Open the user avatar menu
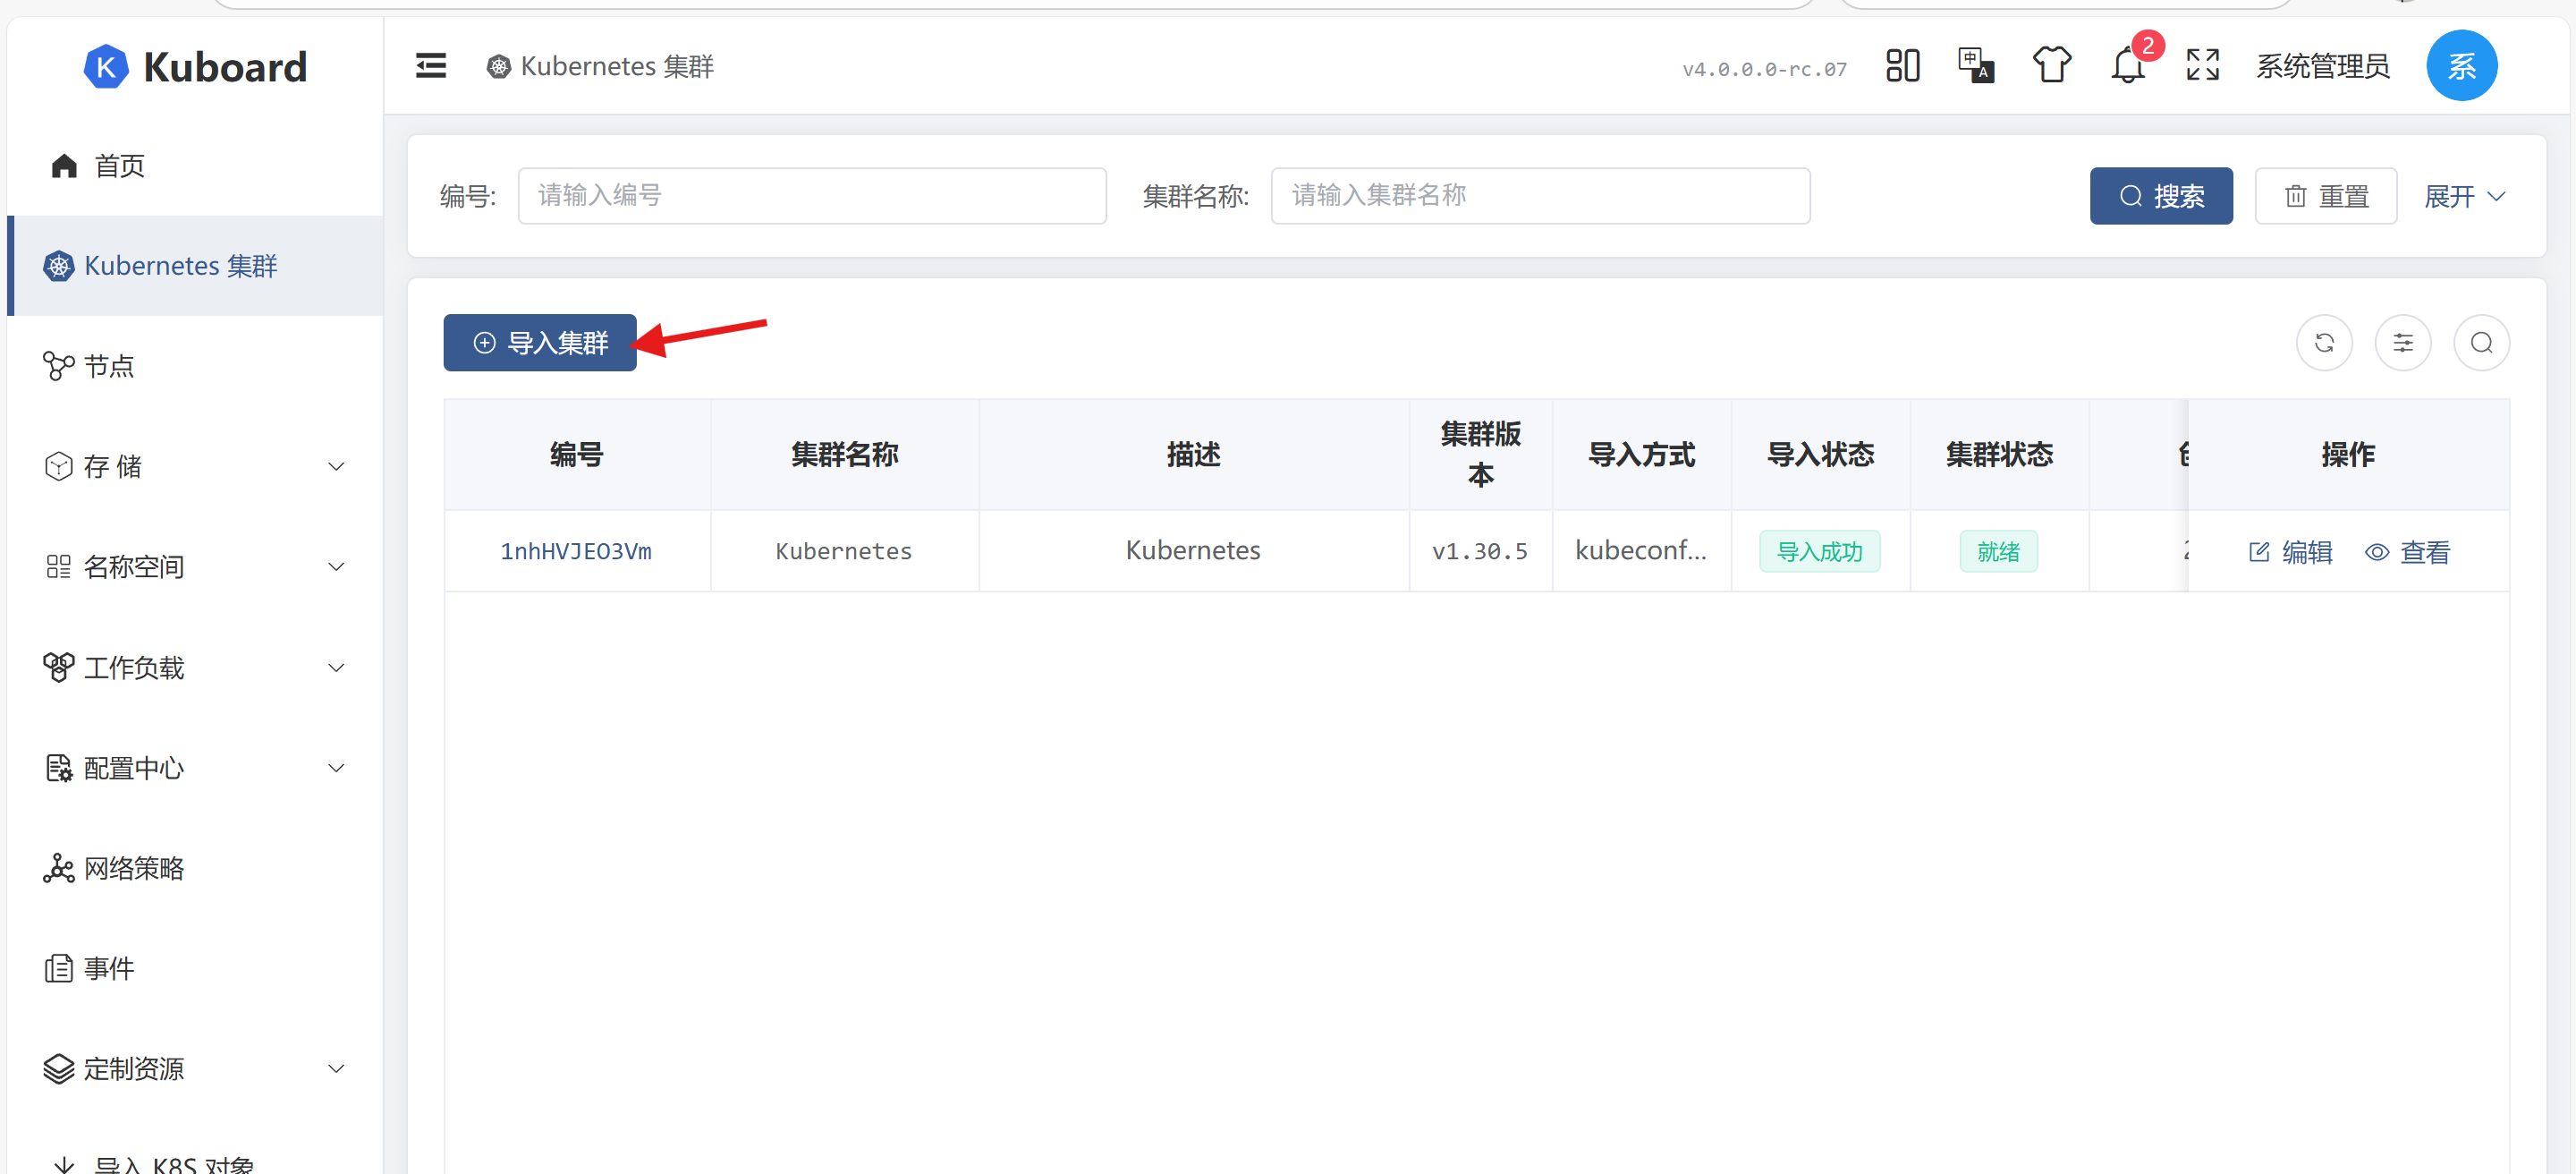The height and width of the screenshot is (1174, 2576). [2461, 66]
